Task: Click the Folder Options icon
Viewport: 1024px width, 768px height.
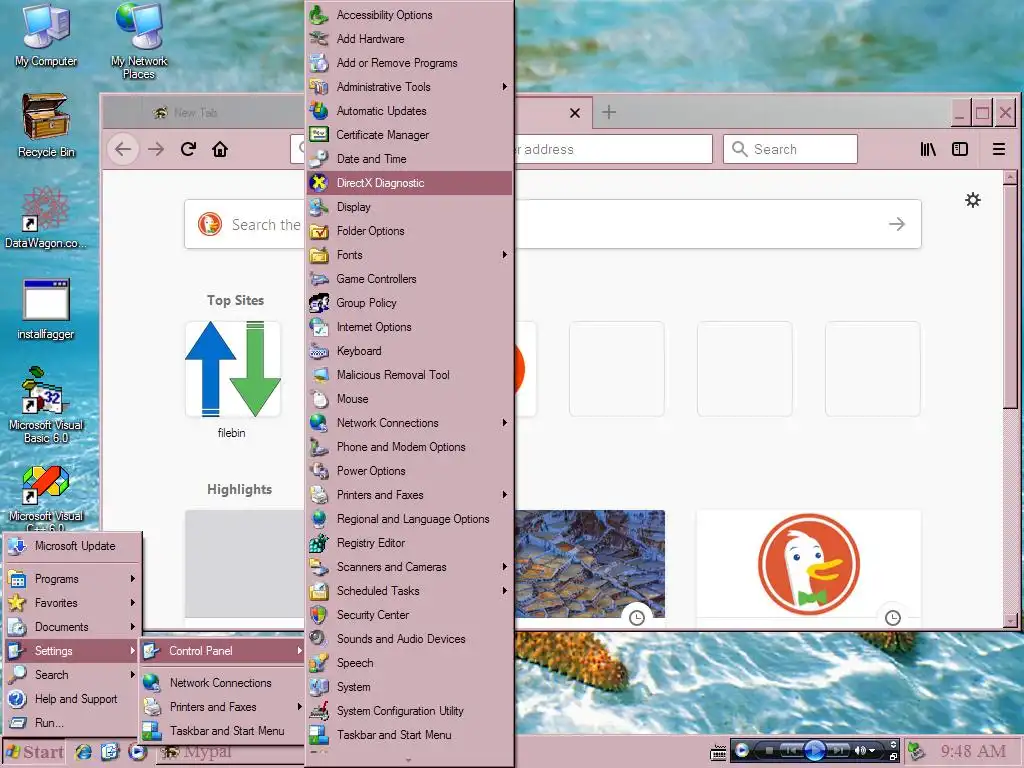Action: point(319,231)
